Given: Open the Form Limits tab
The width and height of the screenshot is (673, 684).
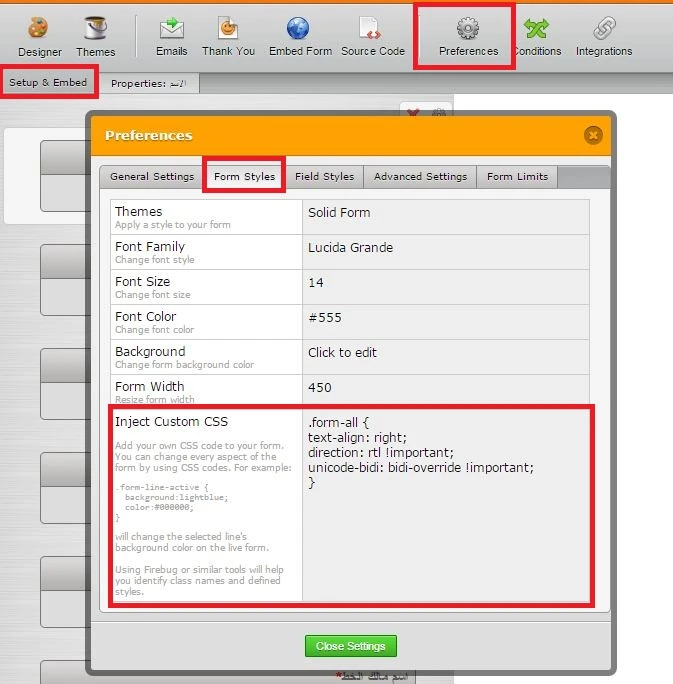Looking at the screenshot, I should point(517,177).
